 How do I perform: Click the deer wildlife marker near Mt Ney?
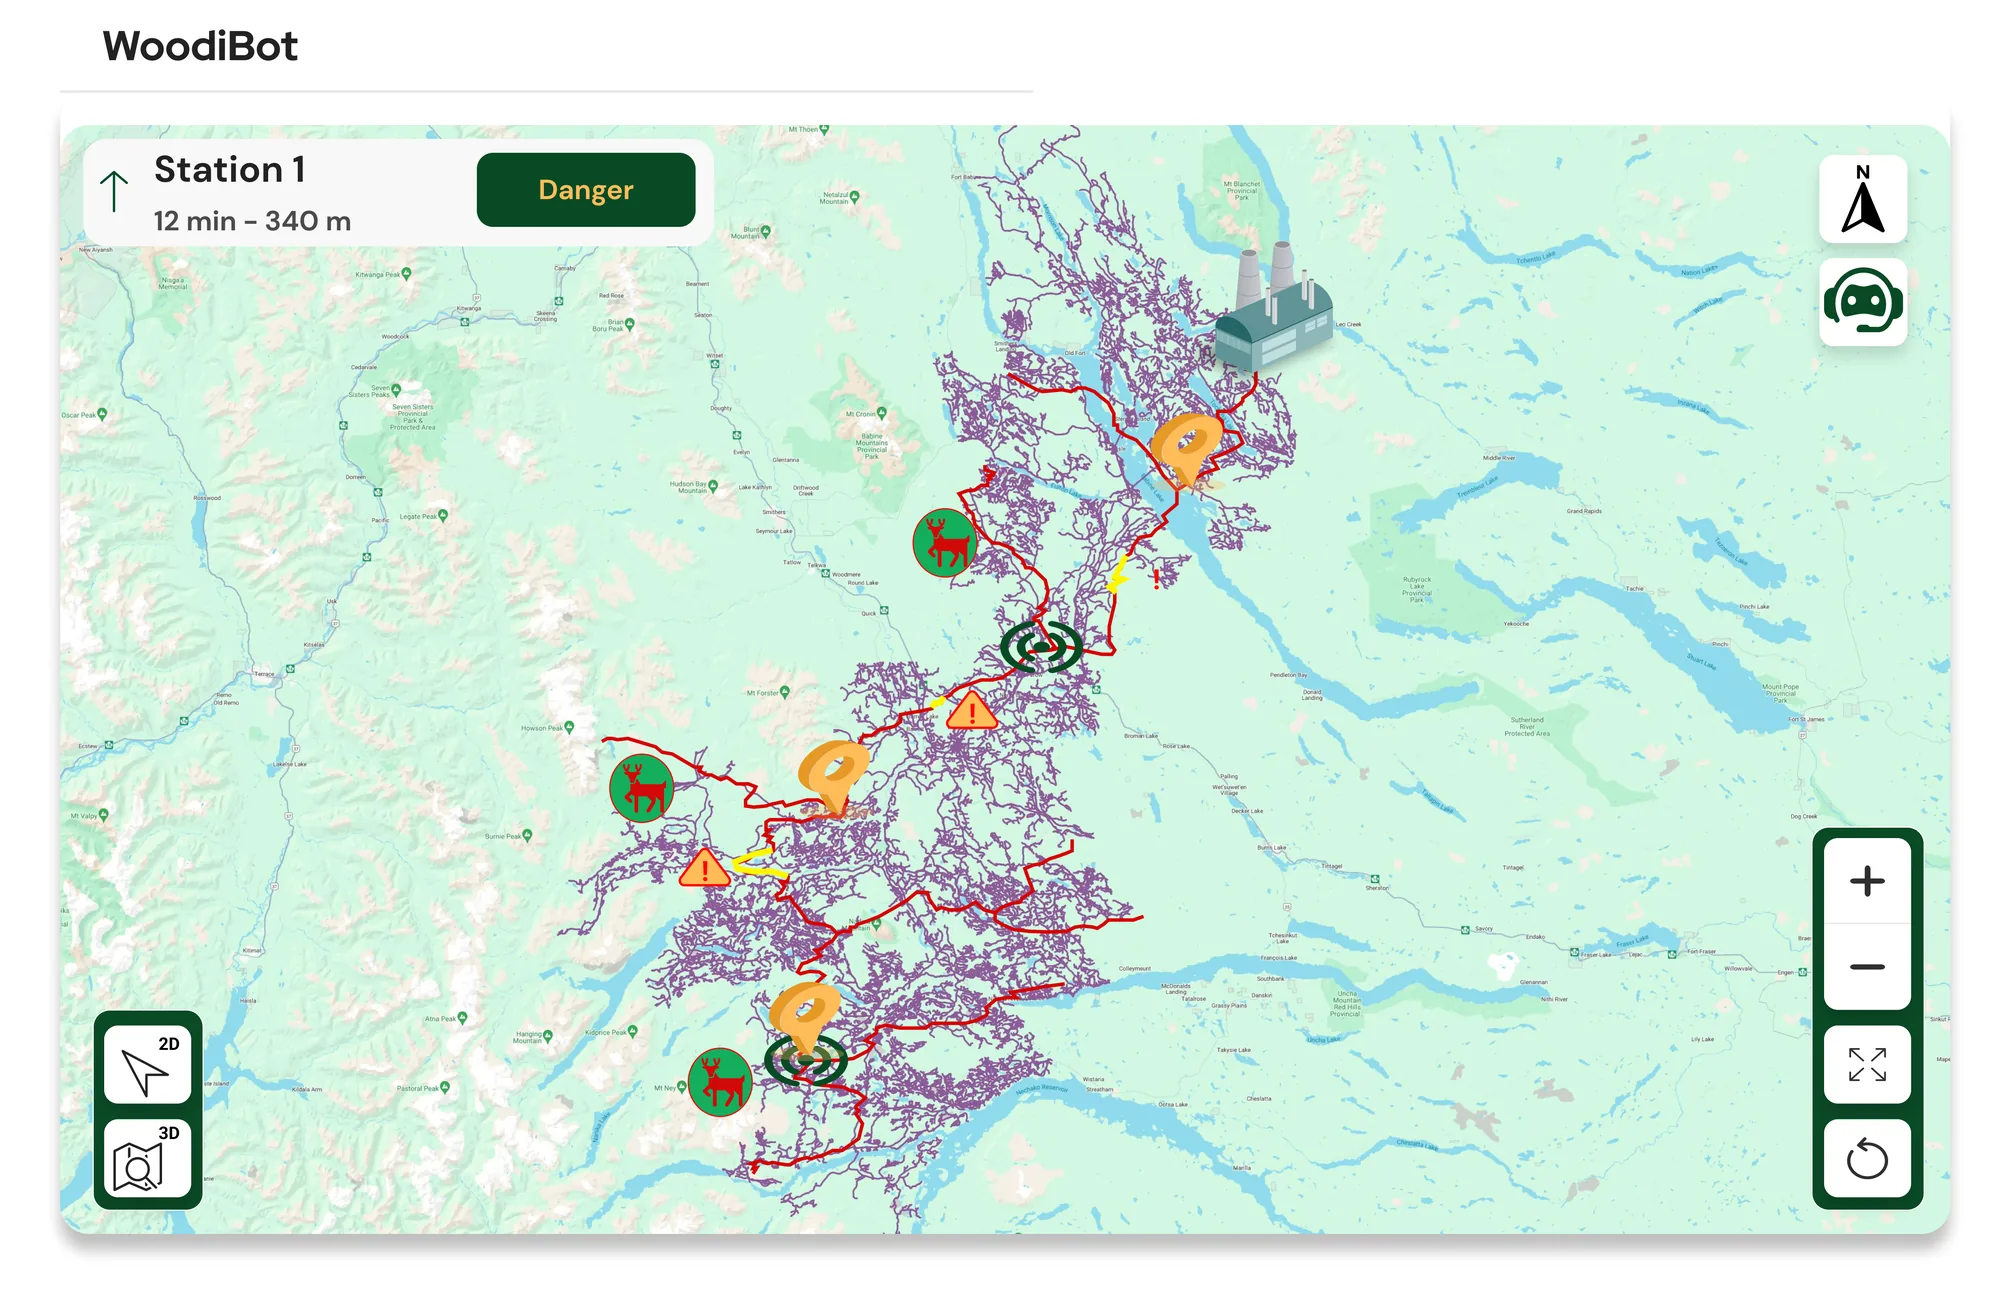coord(720,1082)
